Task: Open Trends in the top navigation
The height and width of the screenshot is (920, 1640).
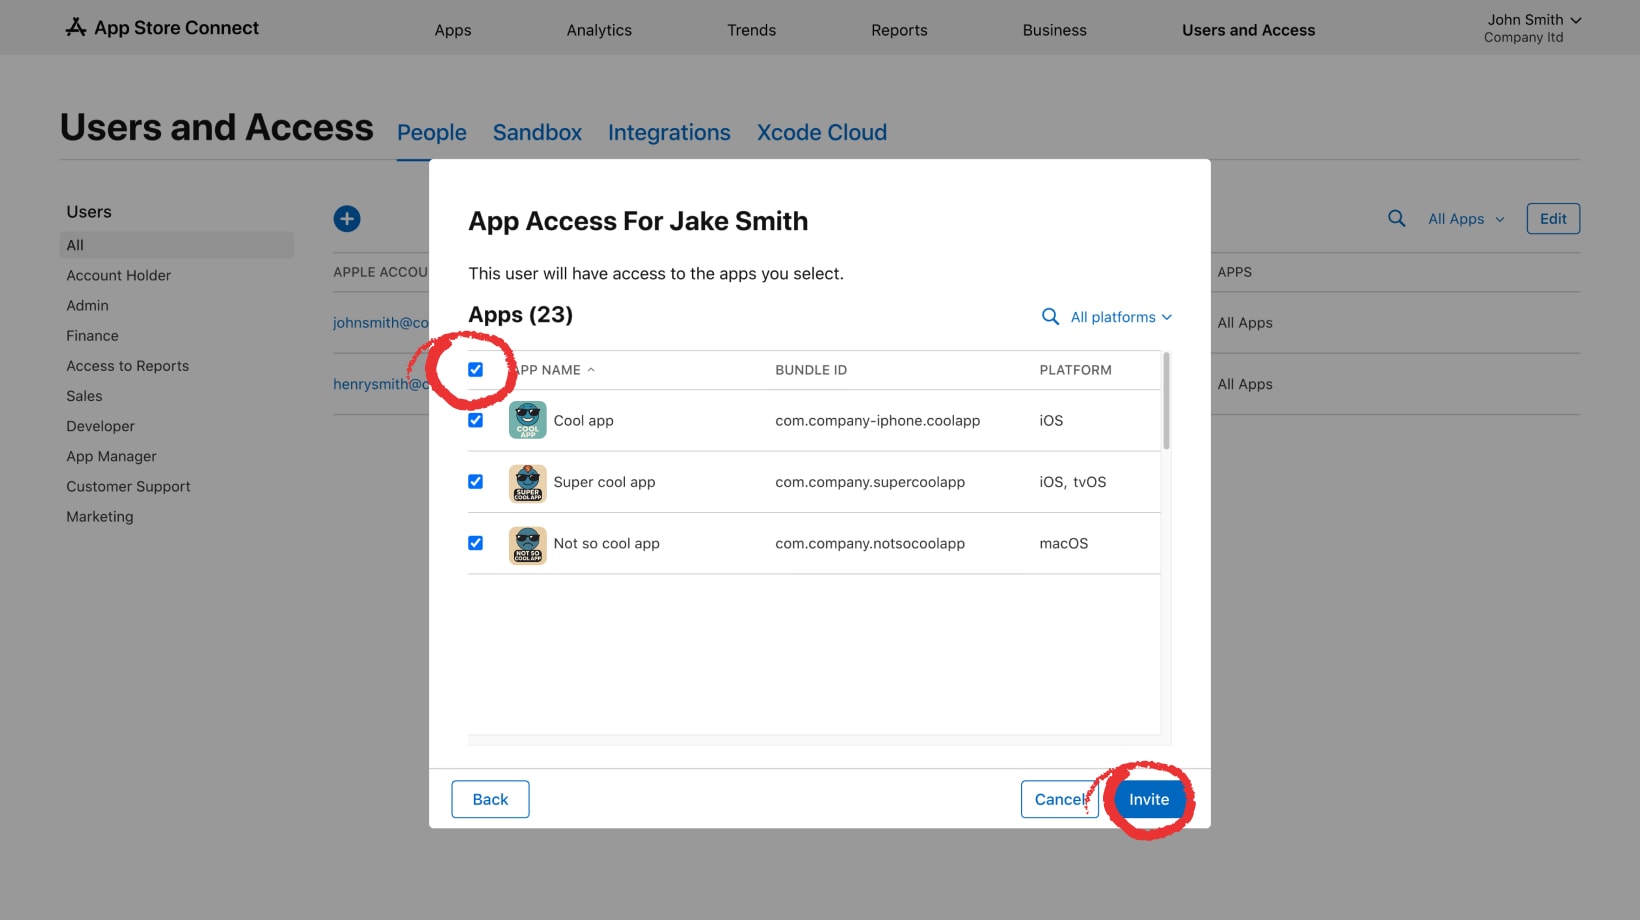Action: [x=751, y=30]
